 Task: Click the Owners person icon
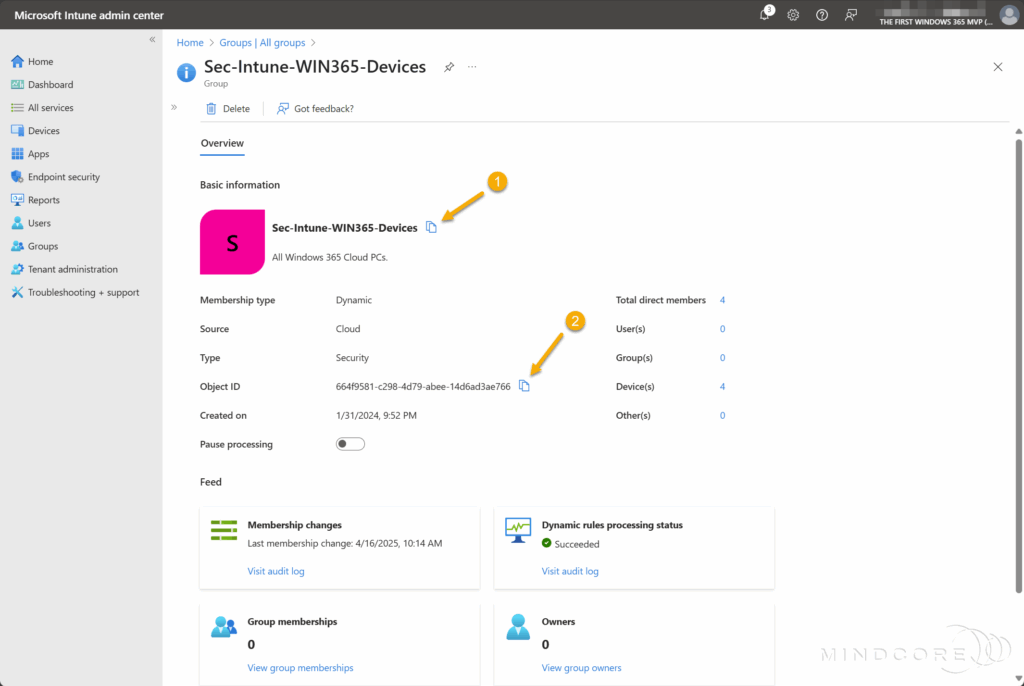(518, 627)
